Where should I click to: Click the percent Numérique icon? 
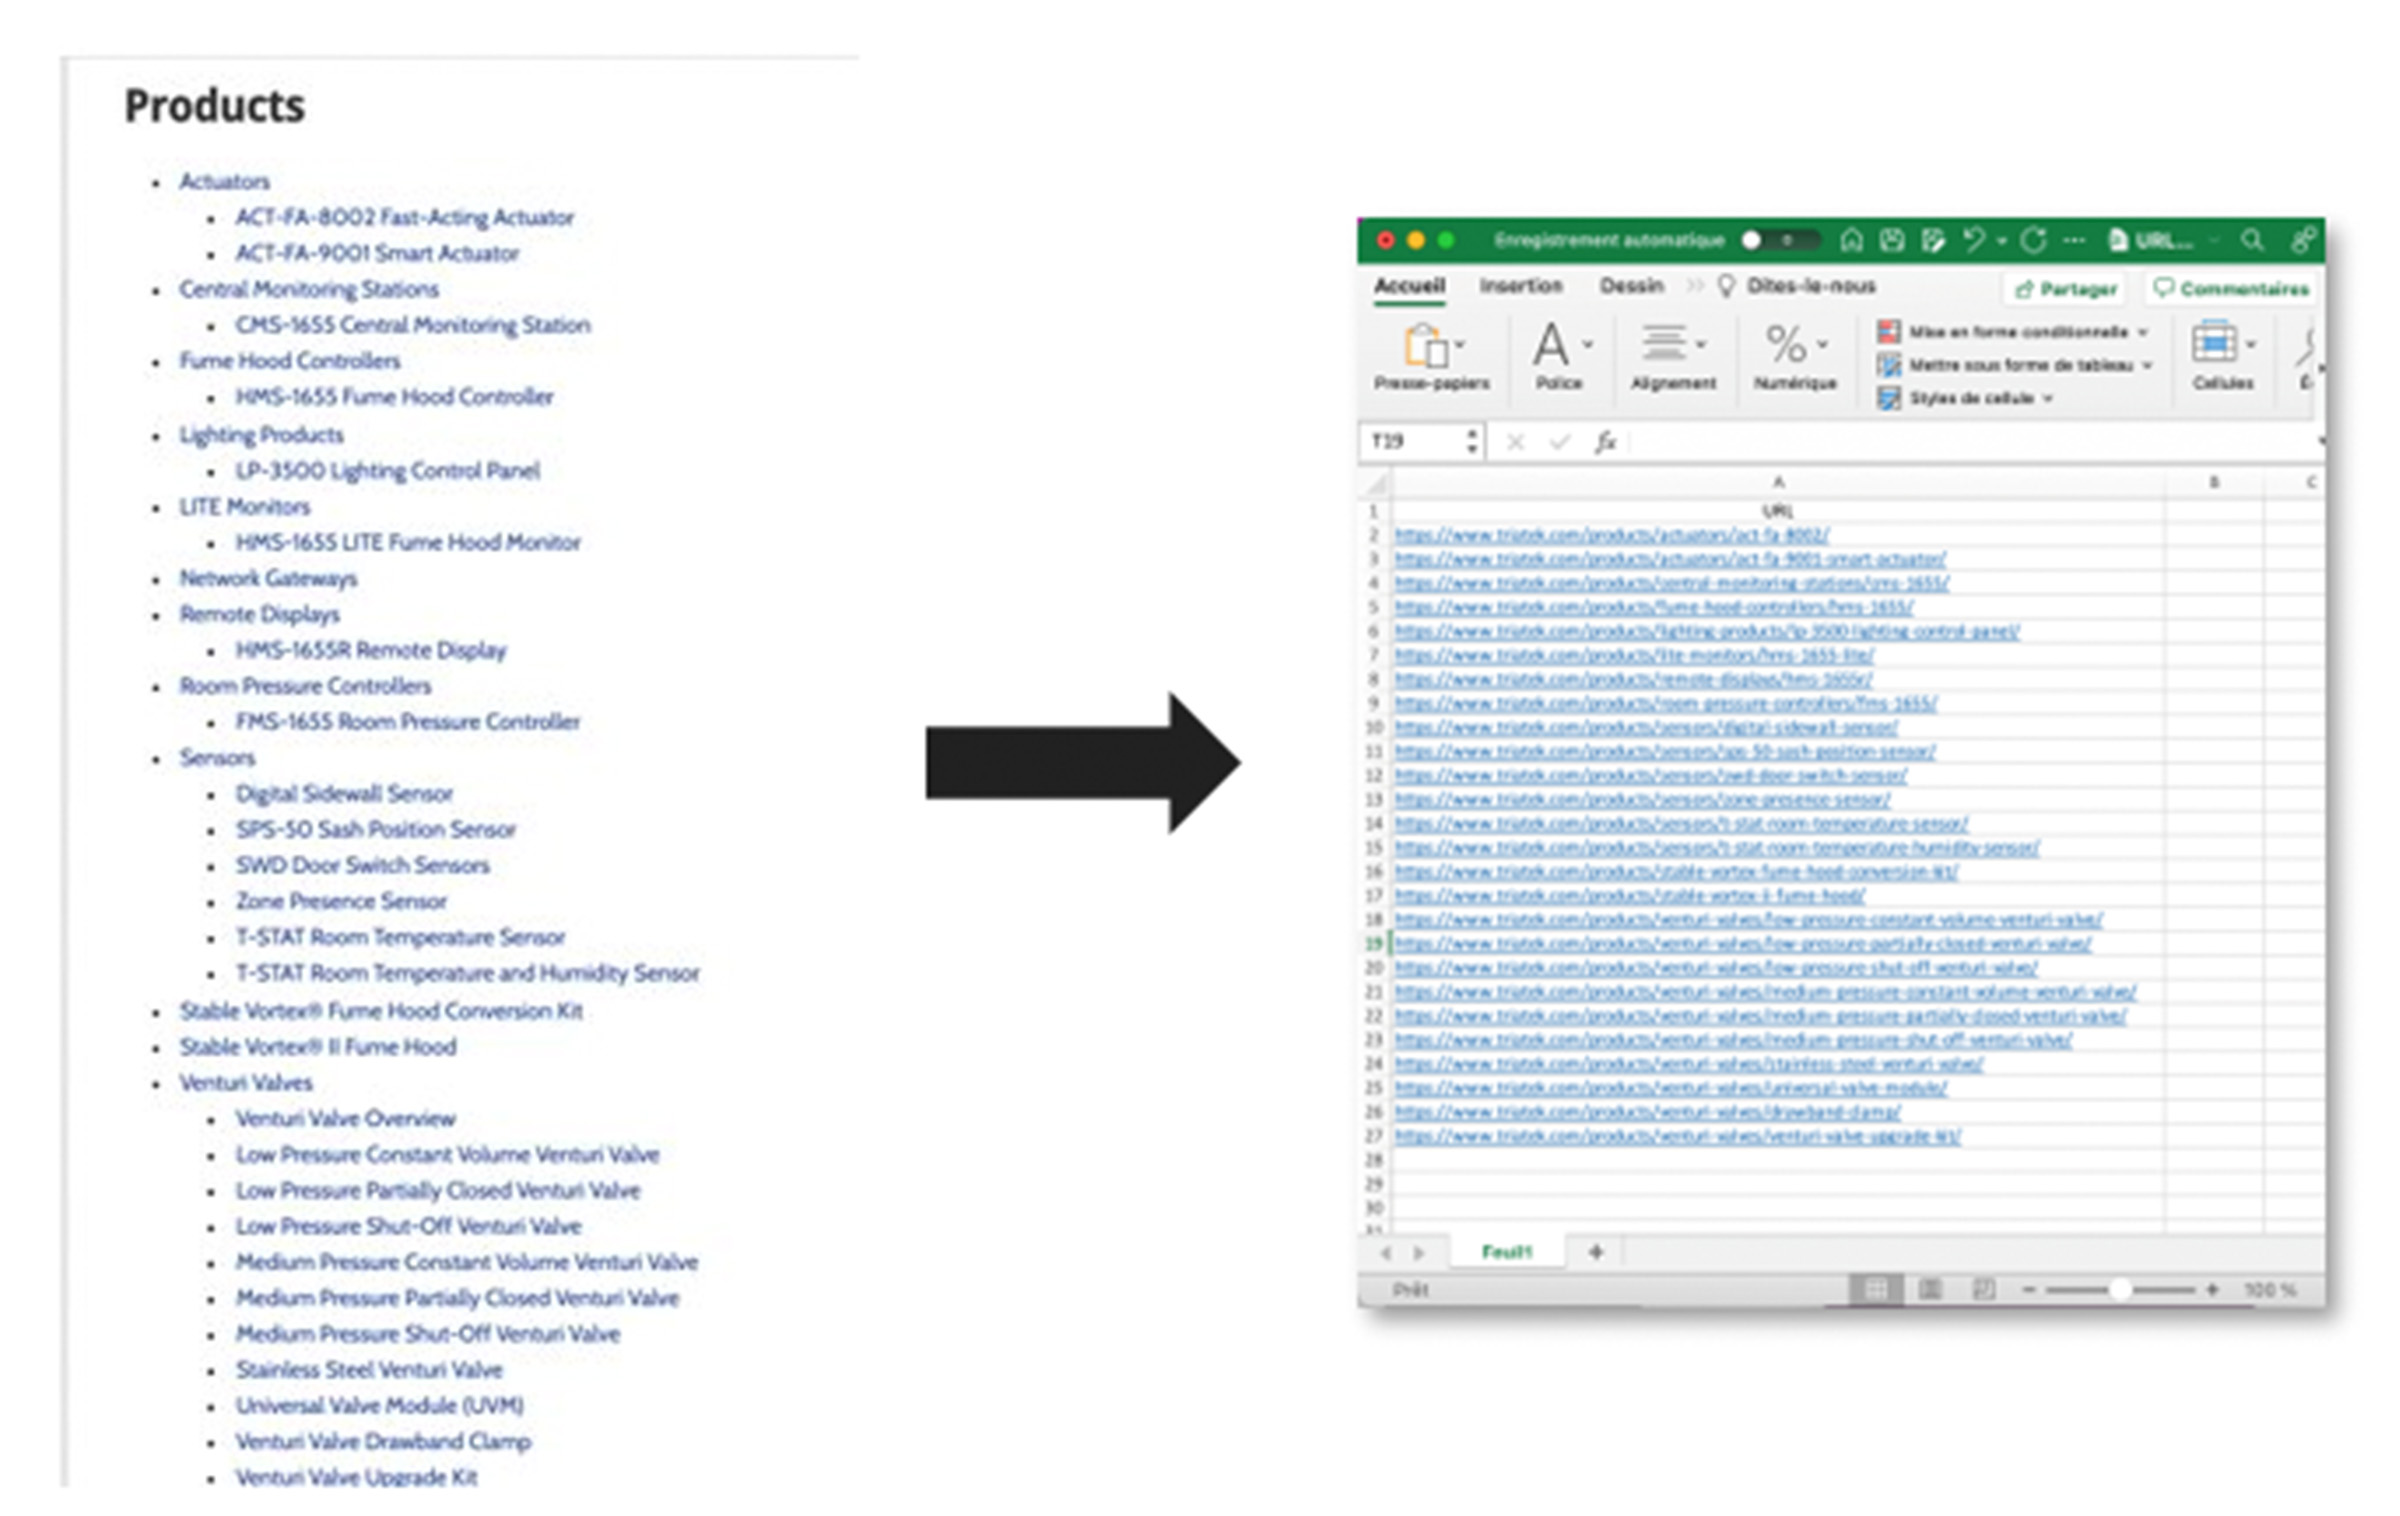(1787, 344)
